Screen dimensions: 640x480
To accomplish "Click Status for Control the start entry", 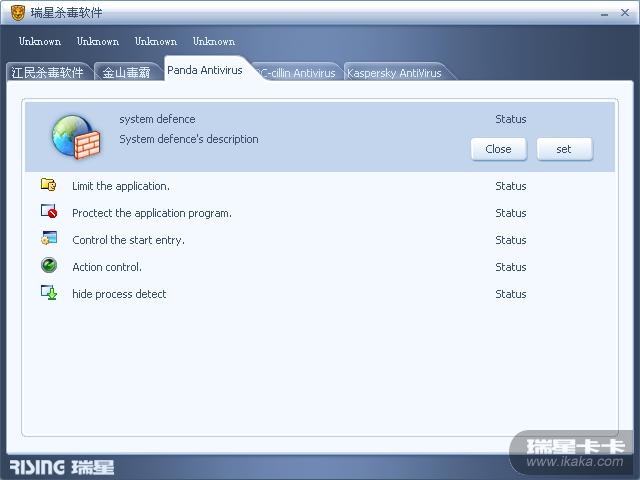I will point(511,240).
